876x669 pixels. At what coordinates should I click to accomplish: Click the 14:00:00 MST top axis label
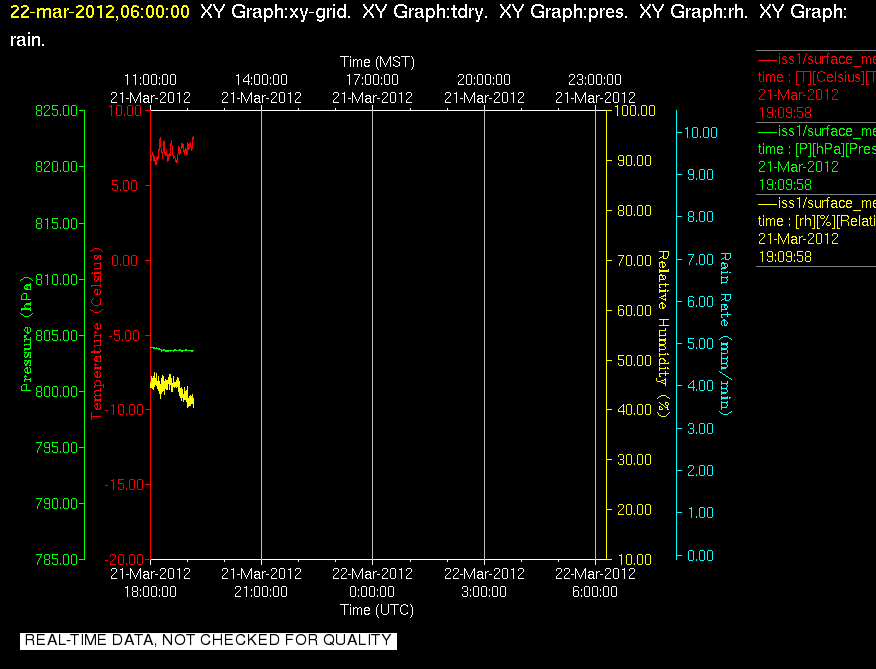261,80
